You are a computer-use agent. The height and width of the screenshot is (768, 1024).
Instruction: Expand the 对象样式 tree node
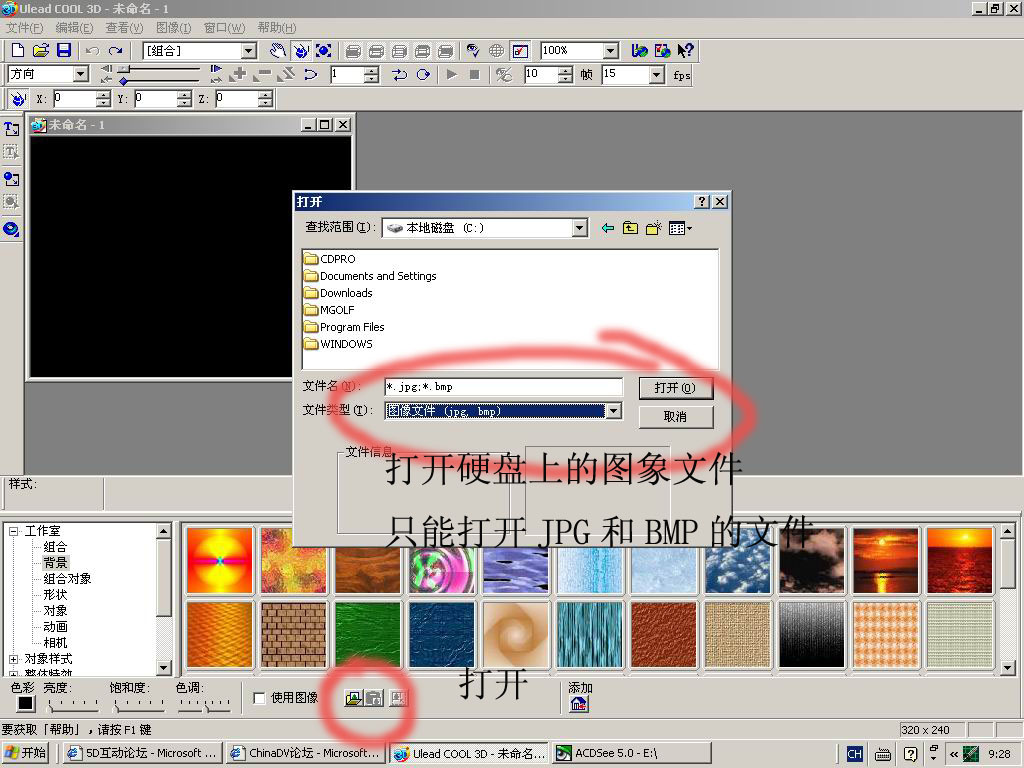click(x=14, y=659)
